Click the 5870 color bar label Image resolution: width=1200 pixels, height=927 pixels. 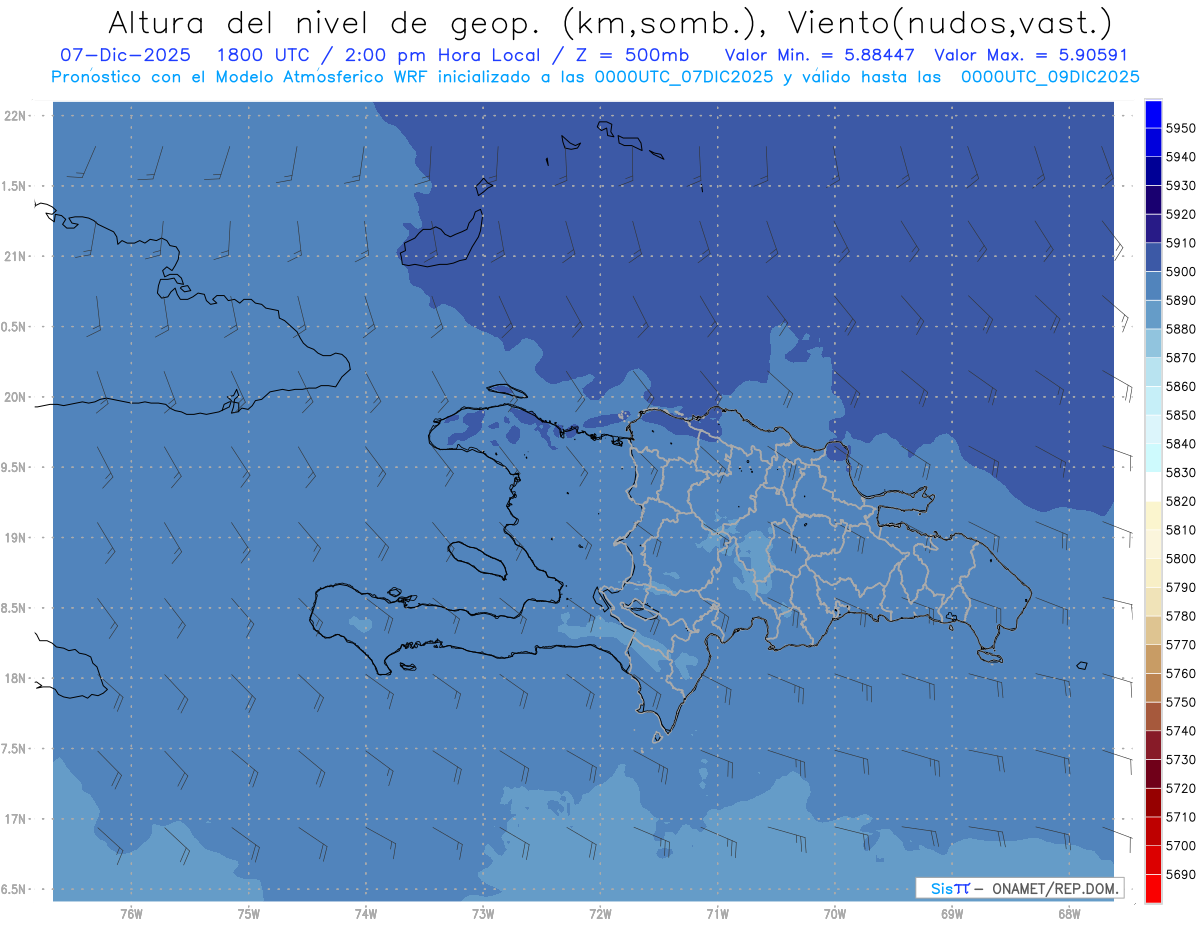(x=1180, y=357)
